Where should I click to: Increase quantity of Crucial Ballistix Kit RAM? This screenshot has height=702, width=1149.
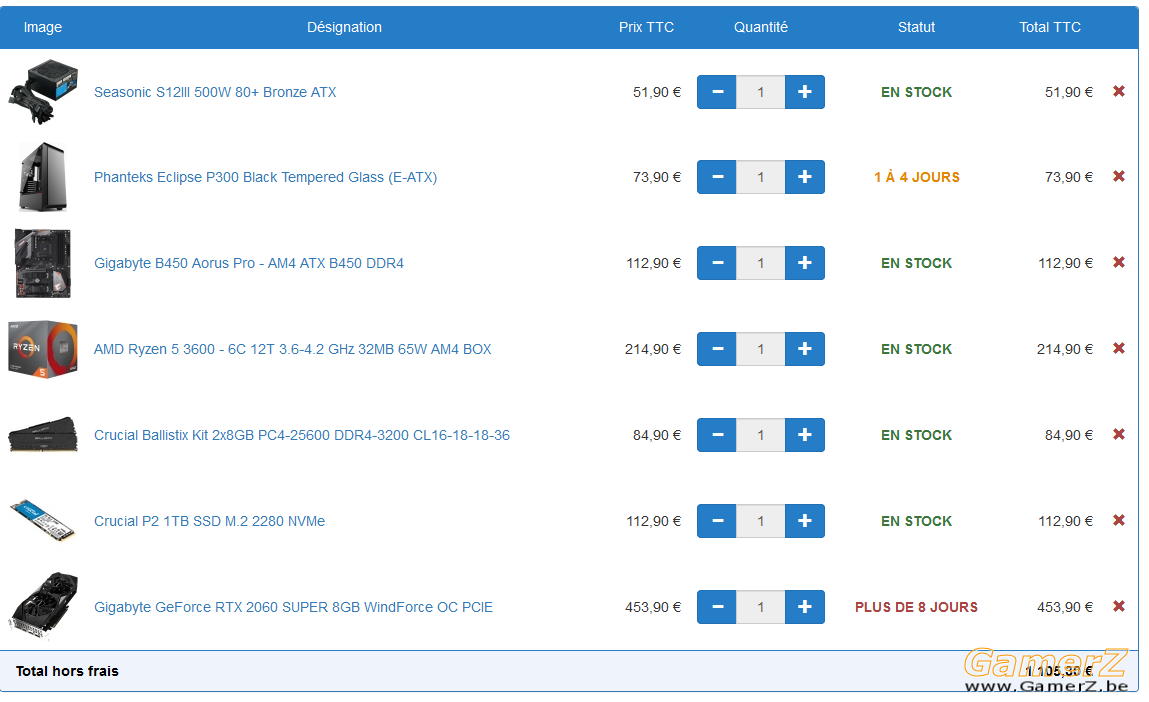(x=805, y=435)
